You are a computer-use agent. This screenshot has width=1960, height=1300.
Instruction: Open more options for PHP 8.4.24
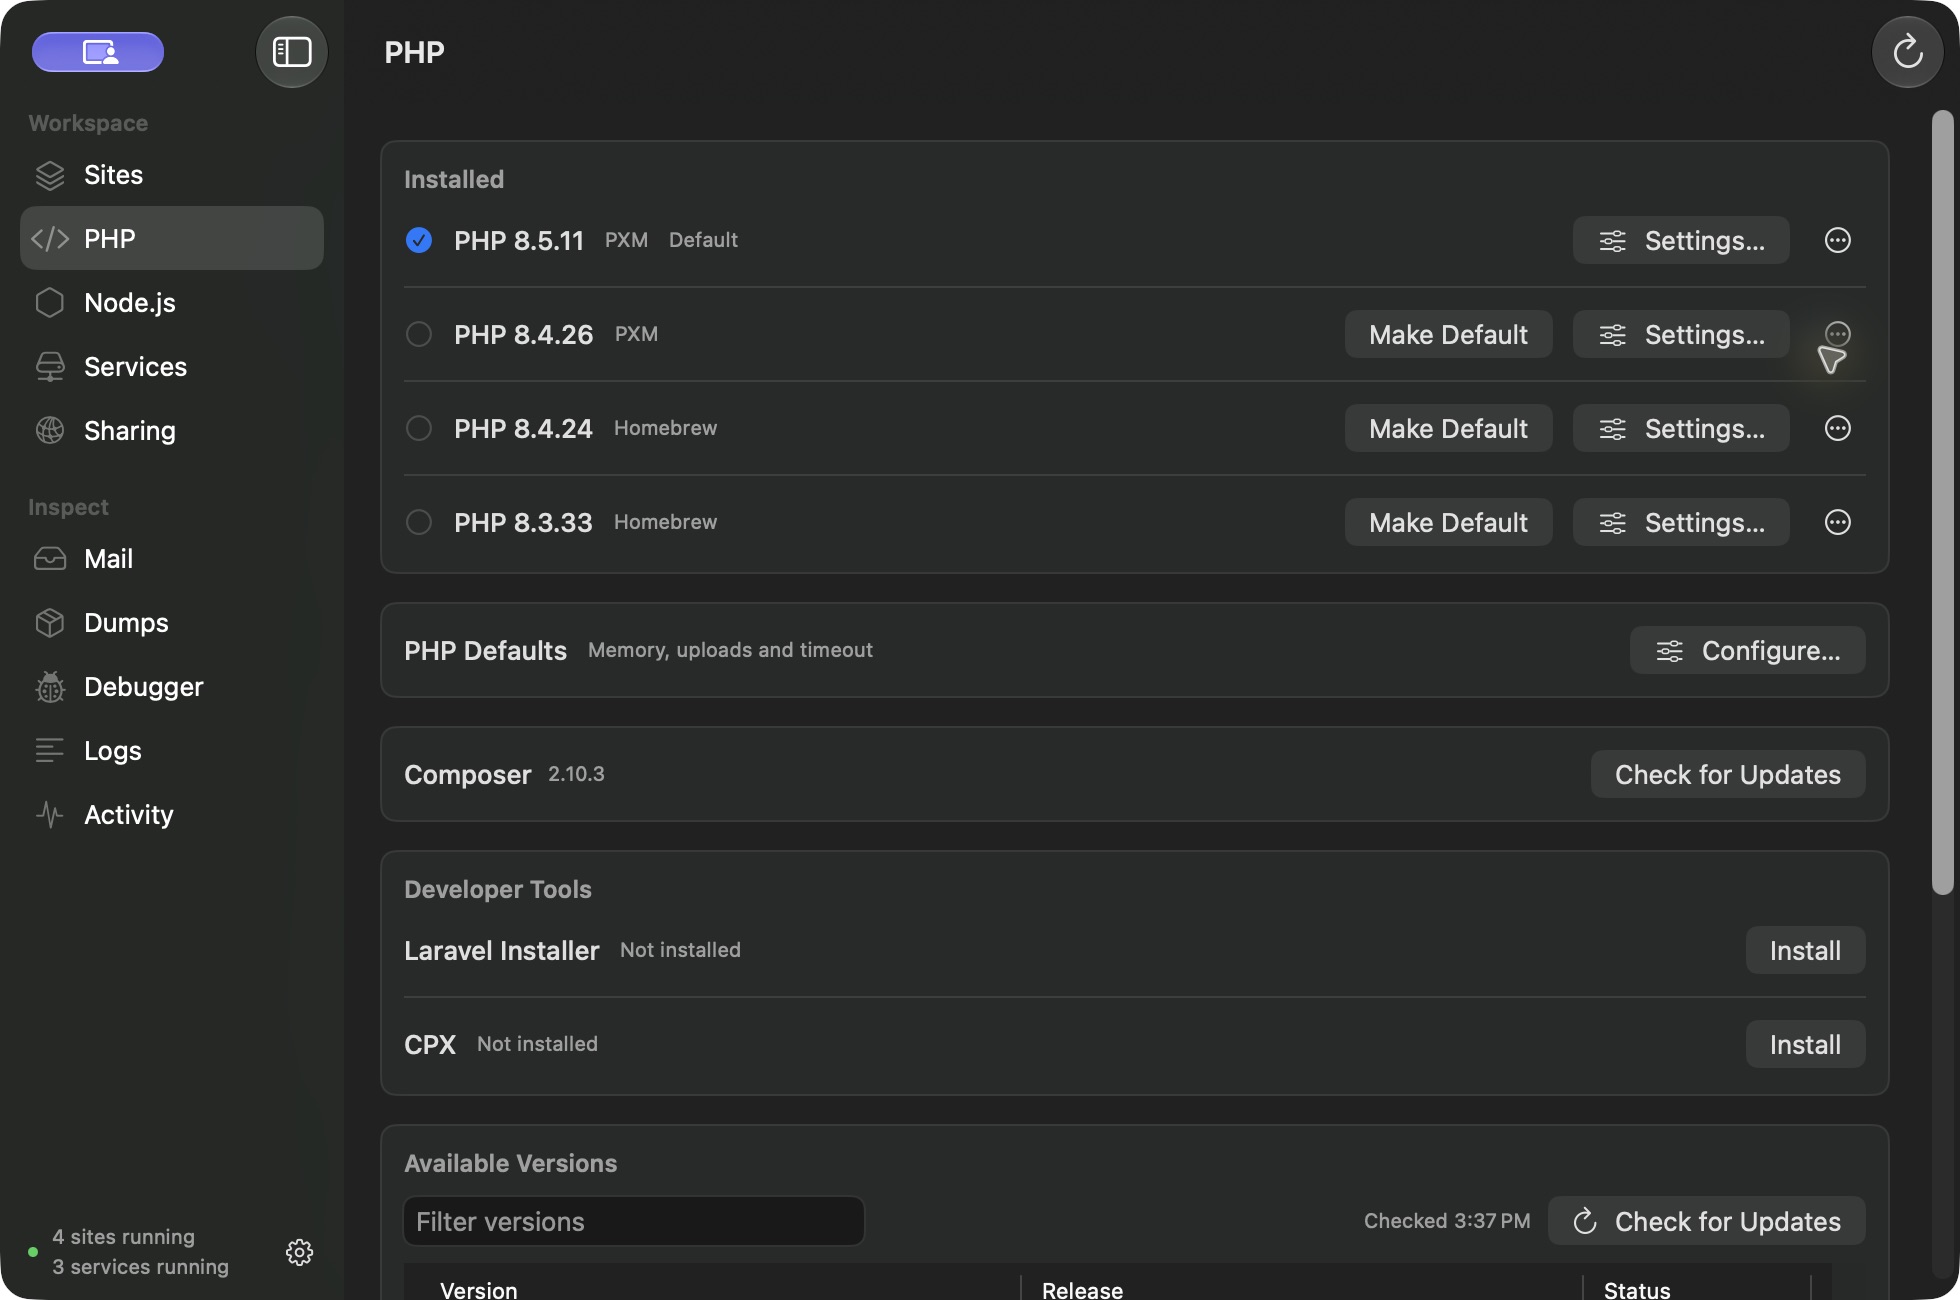click(1838, 428)
